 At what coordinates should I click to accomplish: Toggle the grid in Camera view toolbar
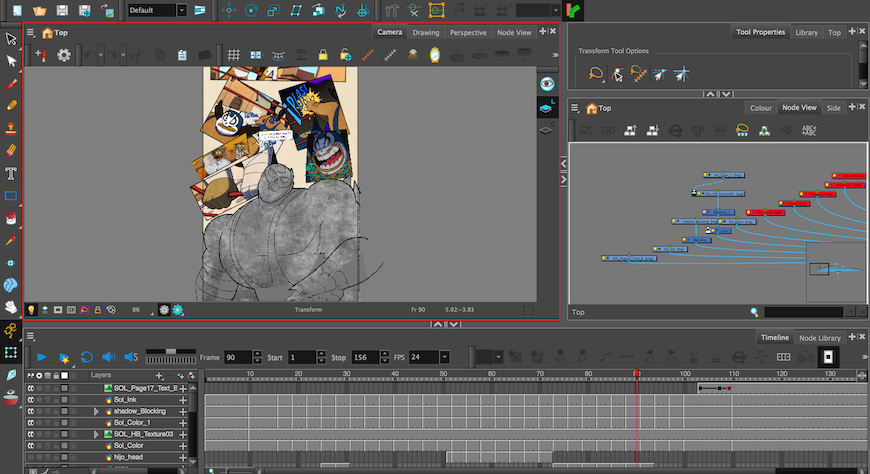click(x=234, y=54)
